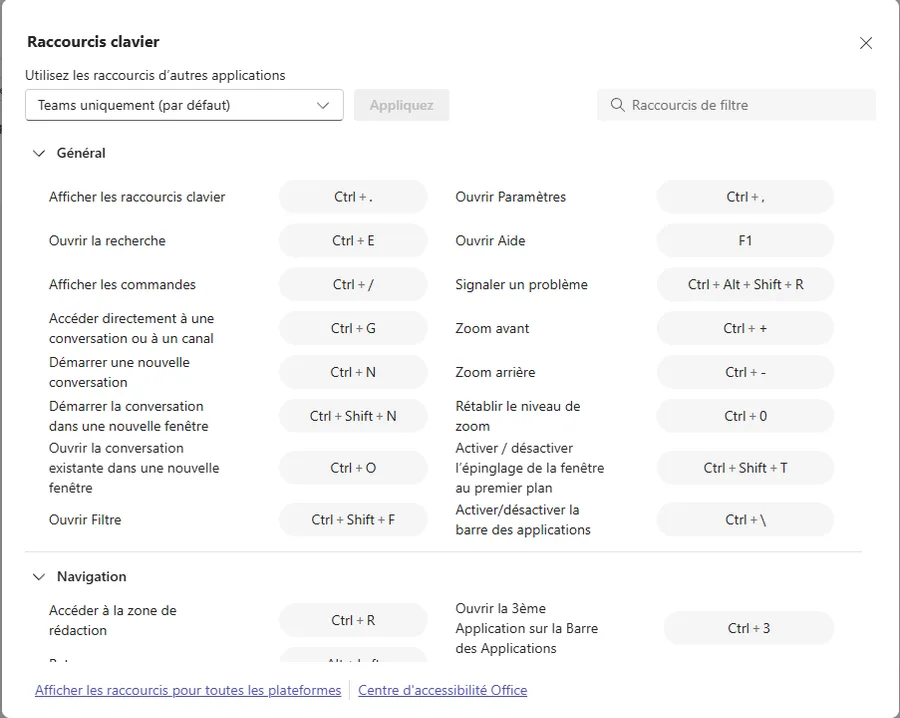The height and width of the screenshot is (718, 900).
Task: Select 'Ouvrir Paramètres' label
Action: [511, 197]
